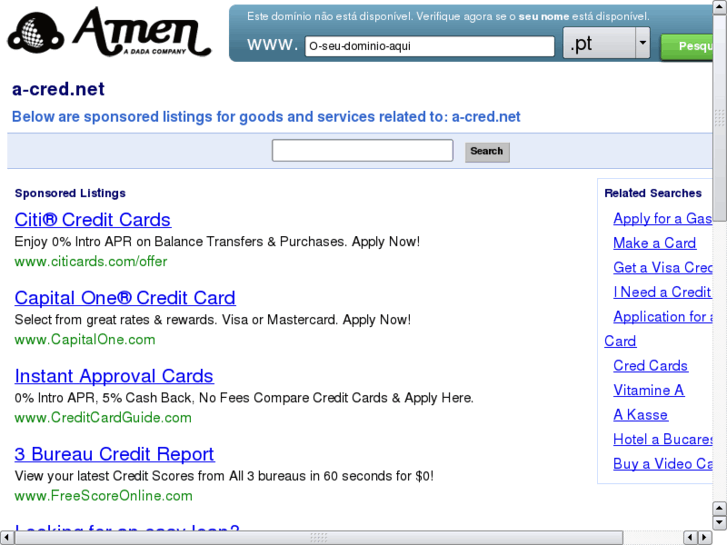The width and height of the screenshot is (727, 545).
Task: Open the Capital One® Credit Card link
Action: click(125, 298)
